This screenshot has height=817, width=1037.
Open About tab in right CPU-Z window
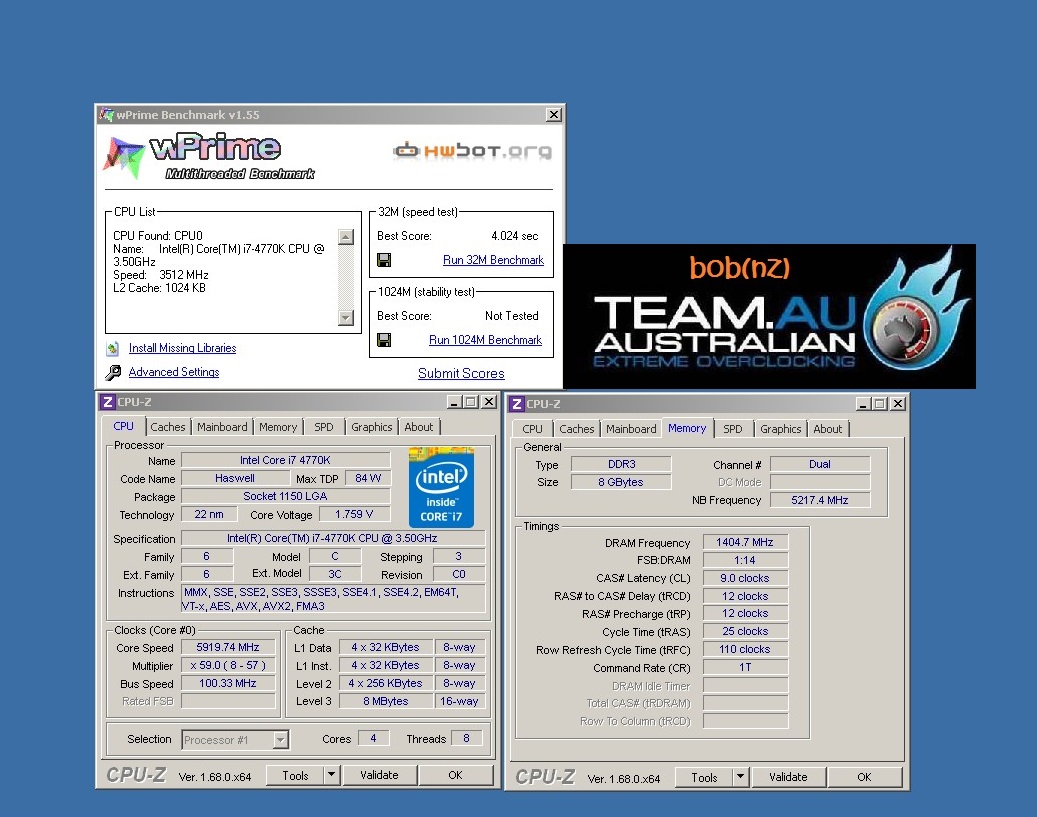point(827,429)
